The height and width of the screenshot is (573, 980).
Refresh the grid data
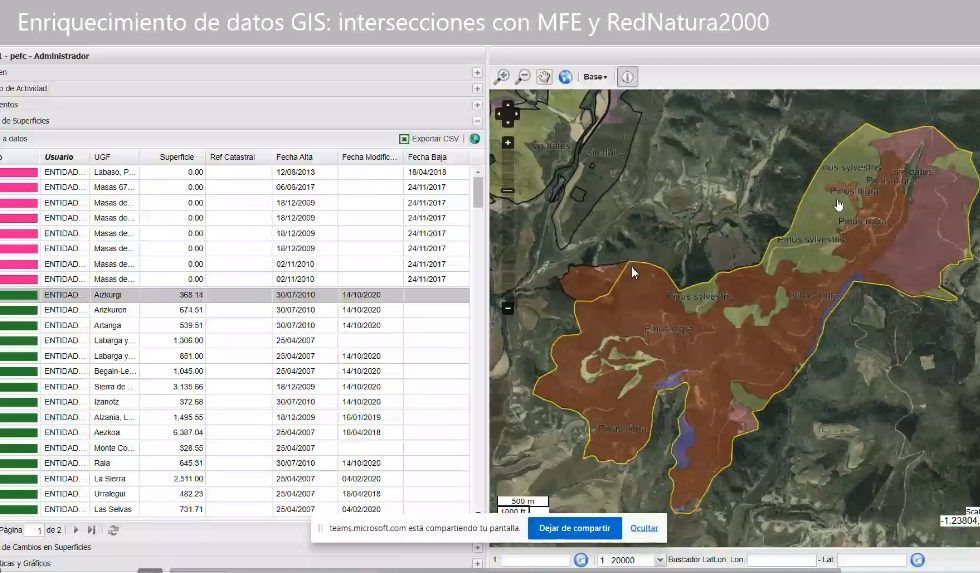pyautogui.click(x=113, y=530)
